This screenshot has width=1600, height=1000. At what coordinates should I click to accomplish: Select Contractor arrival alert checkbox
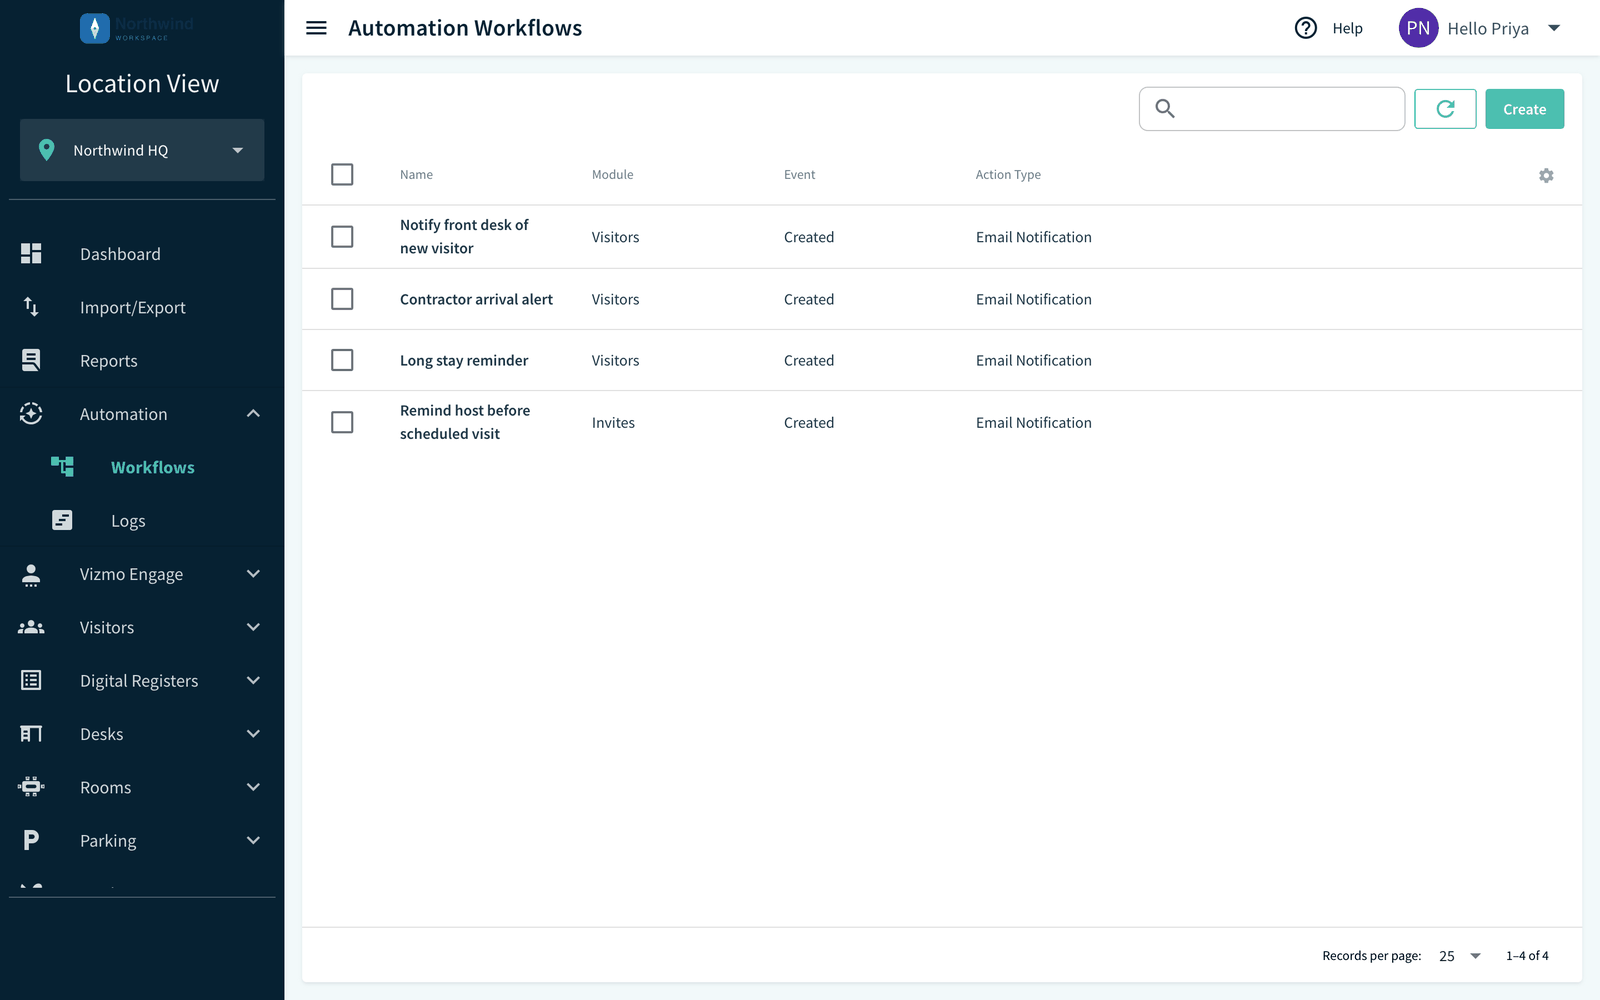click(342, 299)
